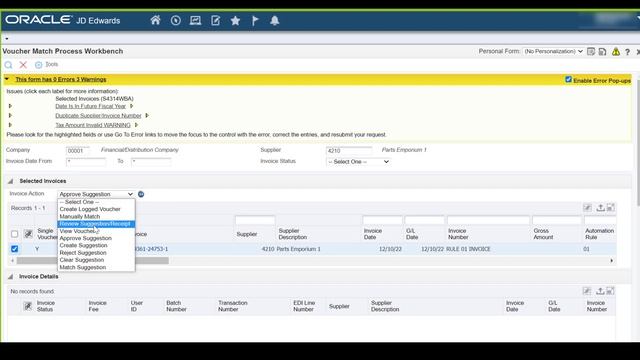
Task: Customize Selected Invoices grid icon
Action: (x=587, y=208)
